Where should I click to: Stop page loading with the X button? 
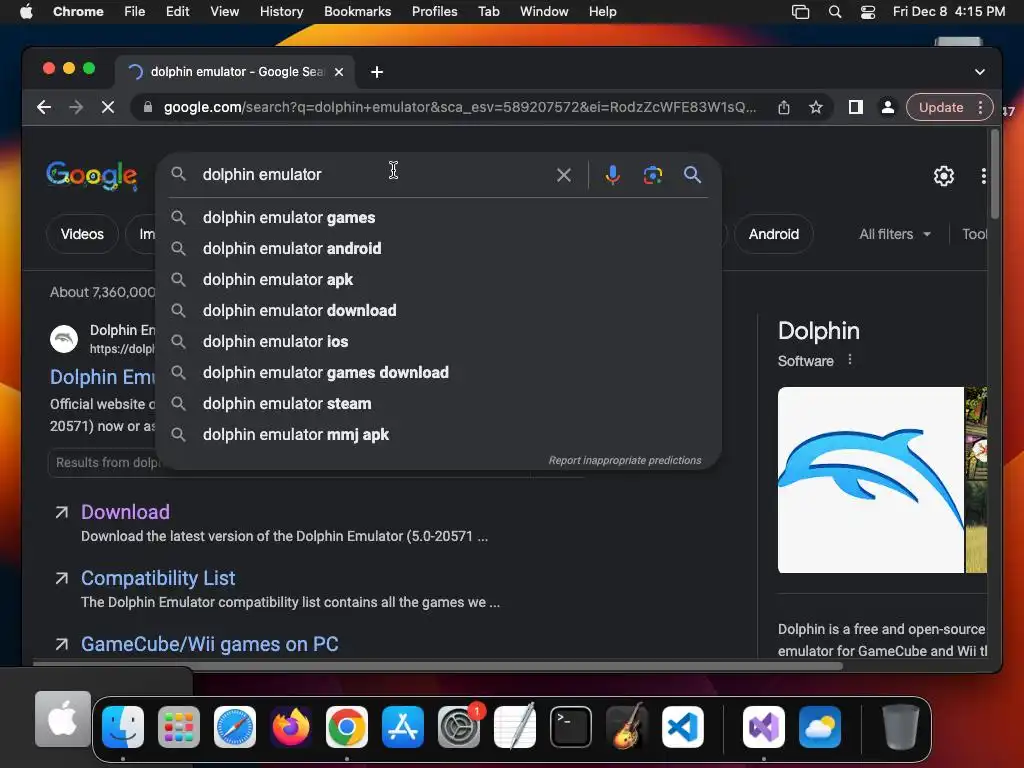coord(108,107)
